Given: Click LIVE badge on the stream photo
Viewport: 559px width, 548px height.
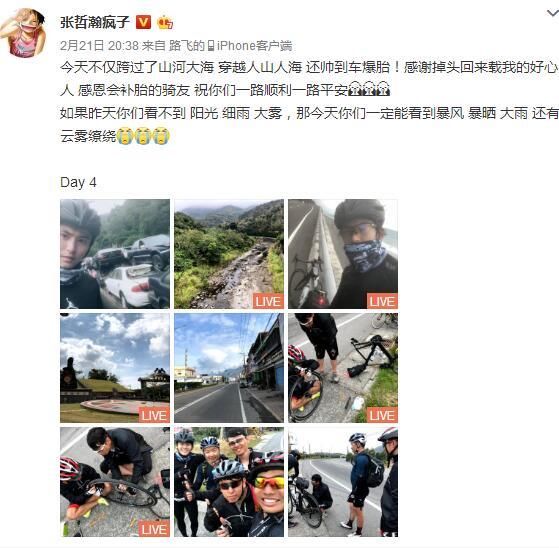Looking at the screenshot, I should pyautogui.click(x=268, y=301).
